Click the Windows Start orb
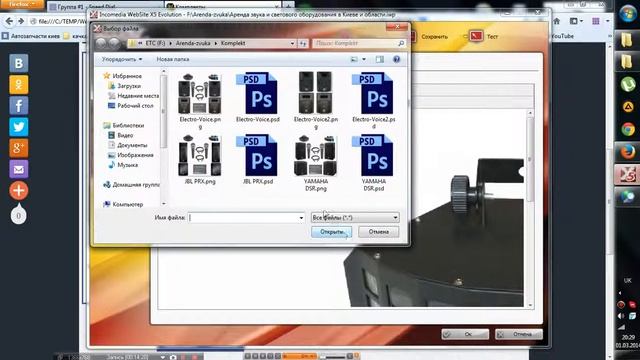640x360 pixels. [628, 14]
